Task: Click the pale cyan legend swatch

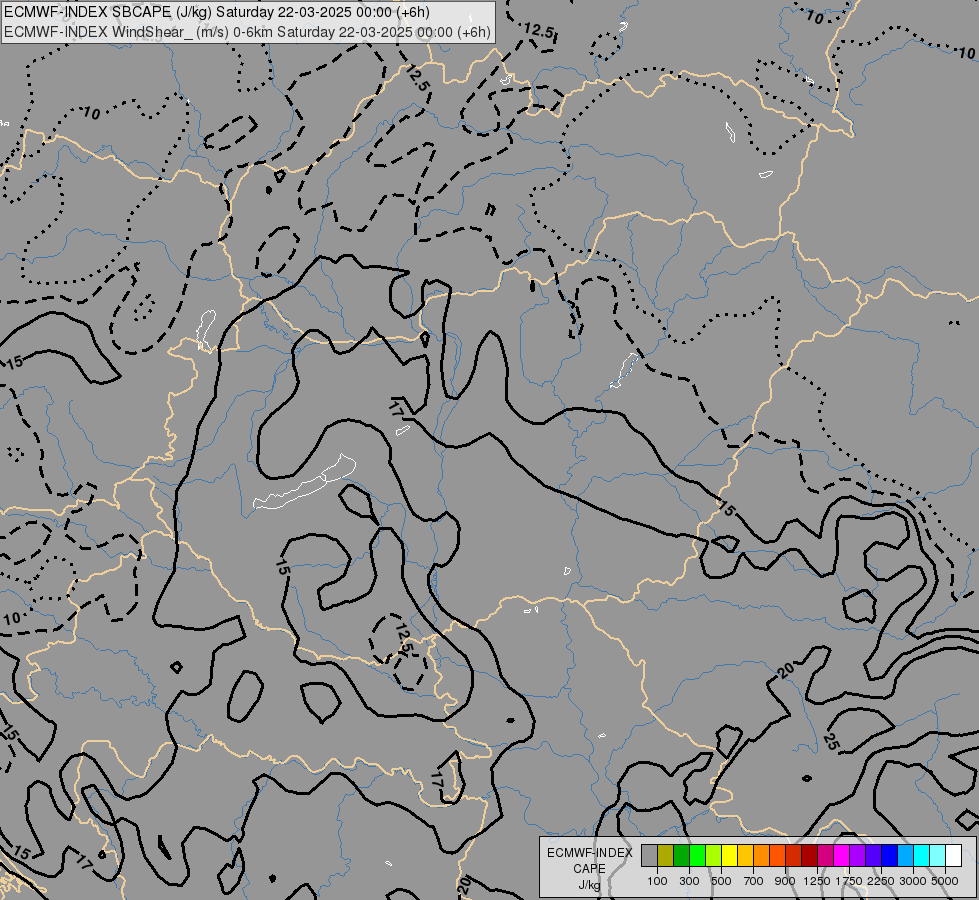Action: (x=938, y=855)
